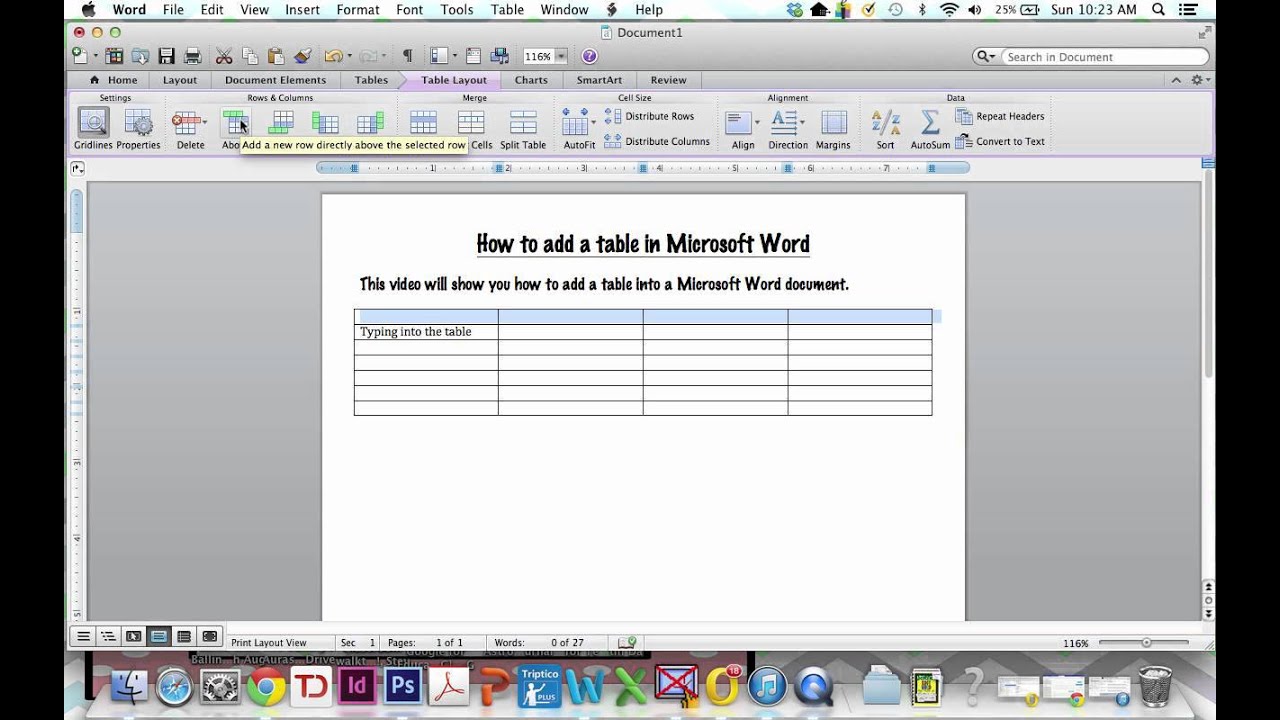Switch to Full Screen view
Viewport: 1280px width, 720px height.
coord(209,636)
